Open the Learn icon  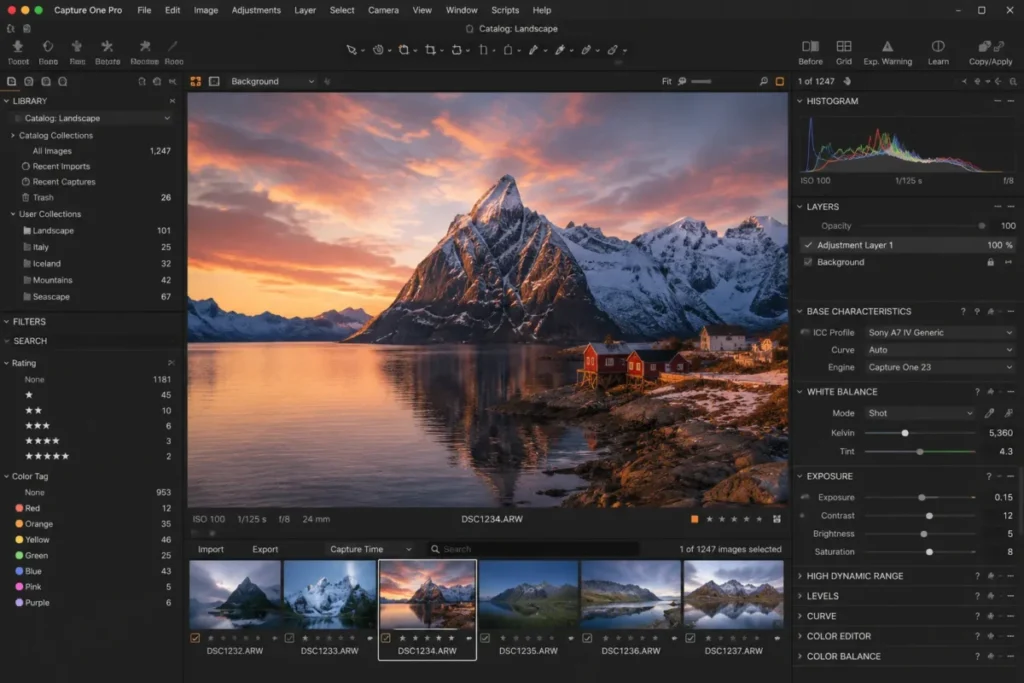click(938, 46)
